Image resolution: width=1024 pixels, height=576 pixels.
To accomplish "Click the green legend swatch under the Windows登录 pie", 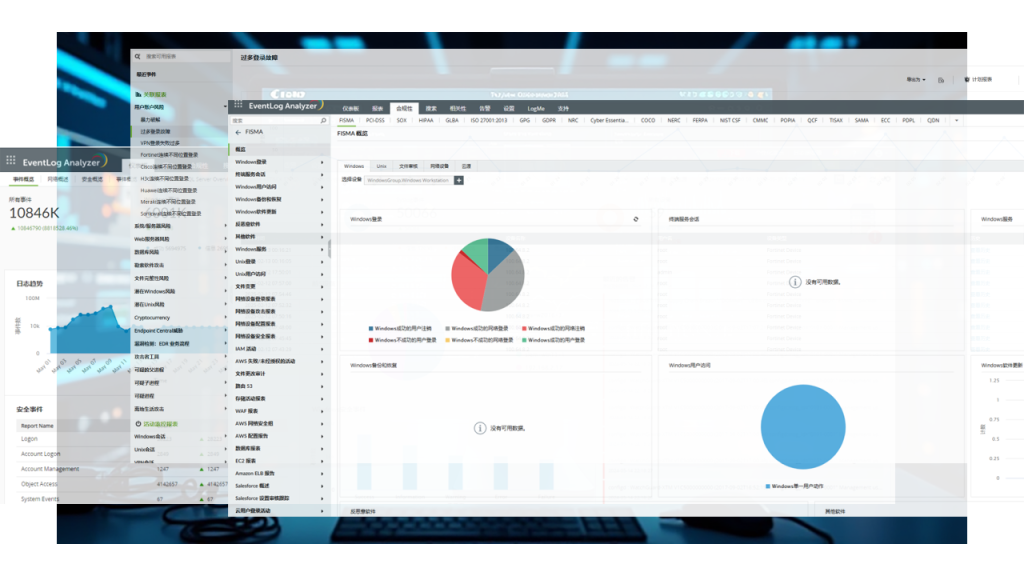I will (x=524, y=340).
